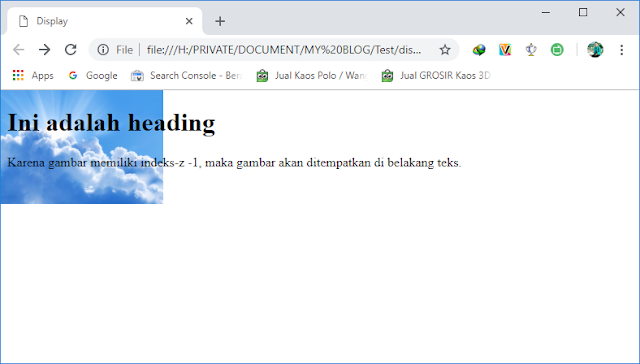Select the Display tab
Viewport: 640px width, 364px height.
(x=104, y=21)
